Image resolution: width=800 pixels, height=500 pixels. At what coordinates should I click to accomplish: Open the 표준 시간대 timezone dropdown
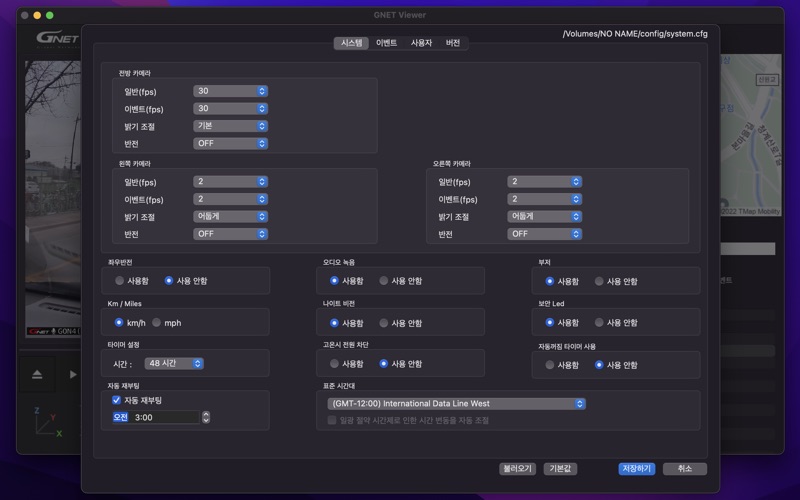pyautogui.click(x=457, y=404)
